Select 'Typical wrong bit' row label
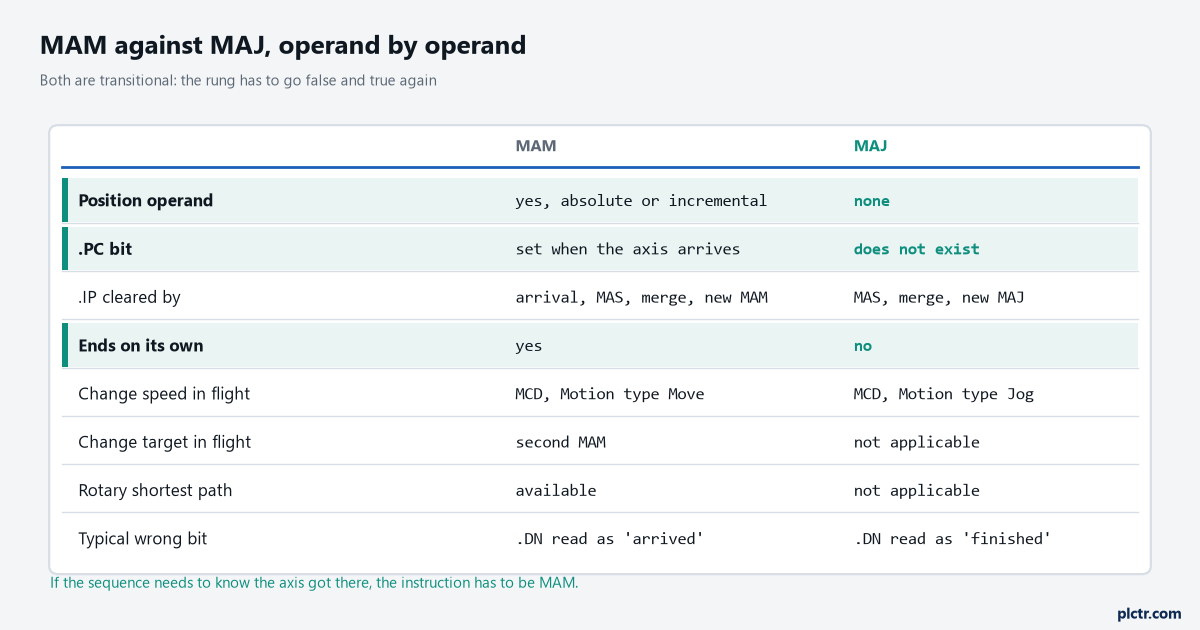 tap(143, 538)
